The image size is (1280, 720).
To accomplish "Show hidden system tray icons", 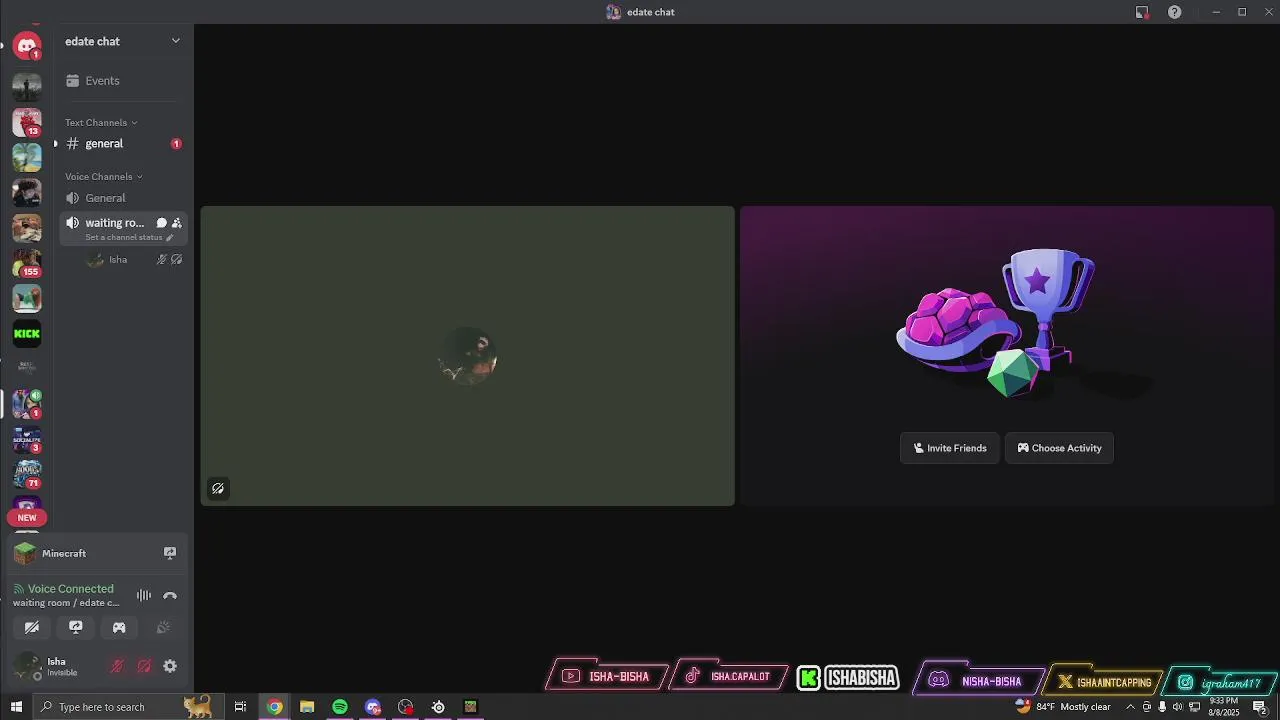I will click(1130, 707).
